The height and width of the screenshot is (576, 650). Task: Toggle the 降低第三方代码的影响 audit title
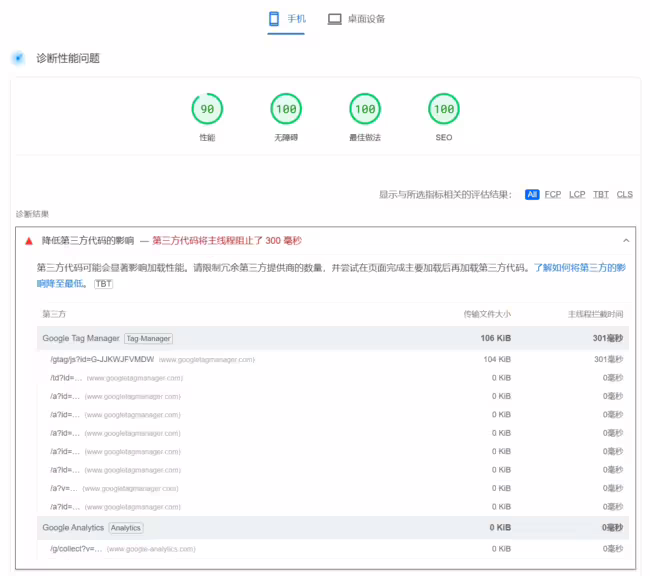pos(88,241)
